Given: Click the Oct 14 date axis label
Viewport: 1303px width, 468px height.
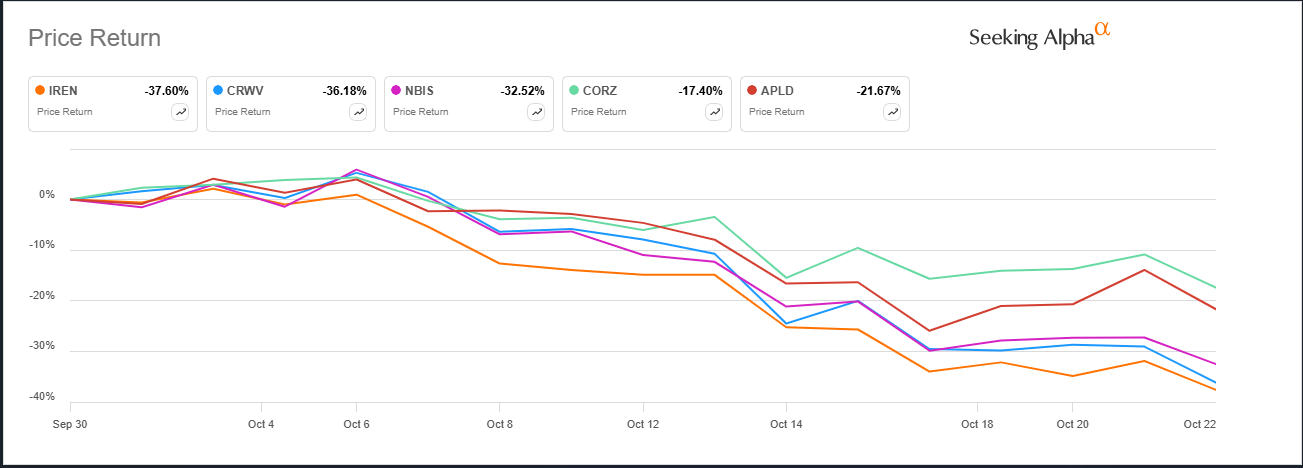Looking at the screenshot, I should [786, 424].
